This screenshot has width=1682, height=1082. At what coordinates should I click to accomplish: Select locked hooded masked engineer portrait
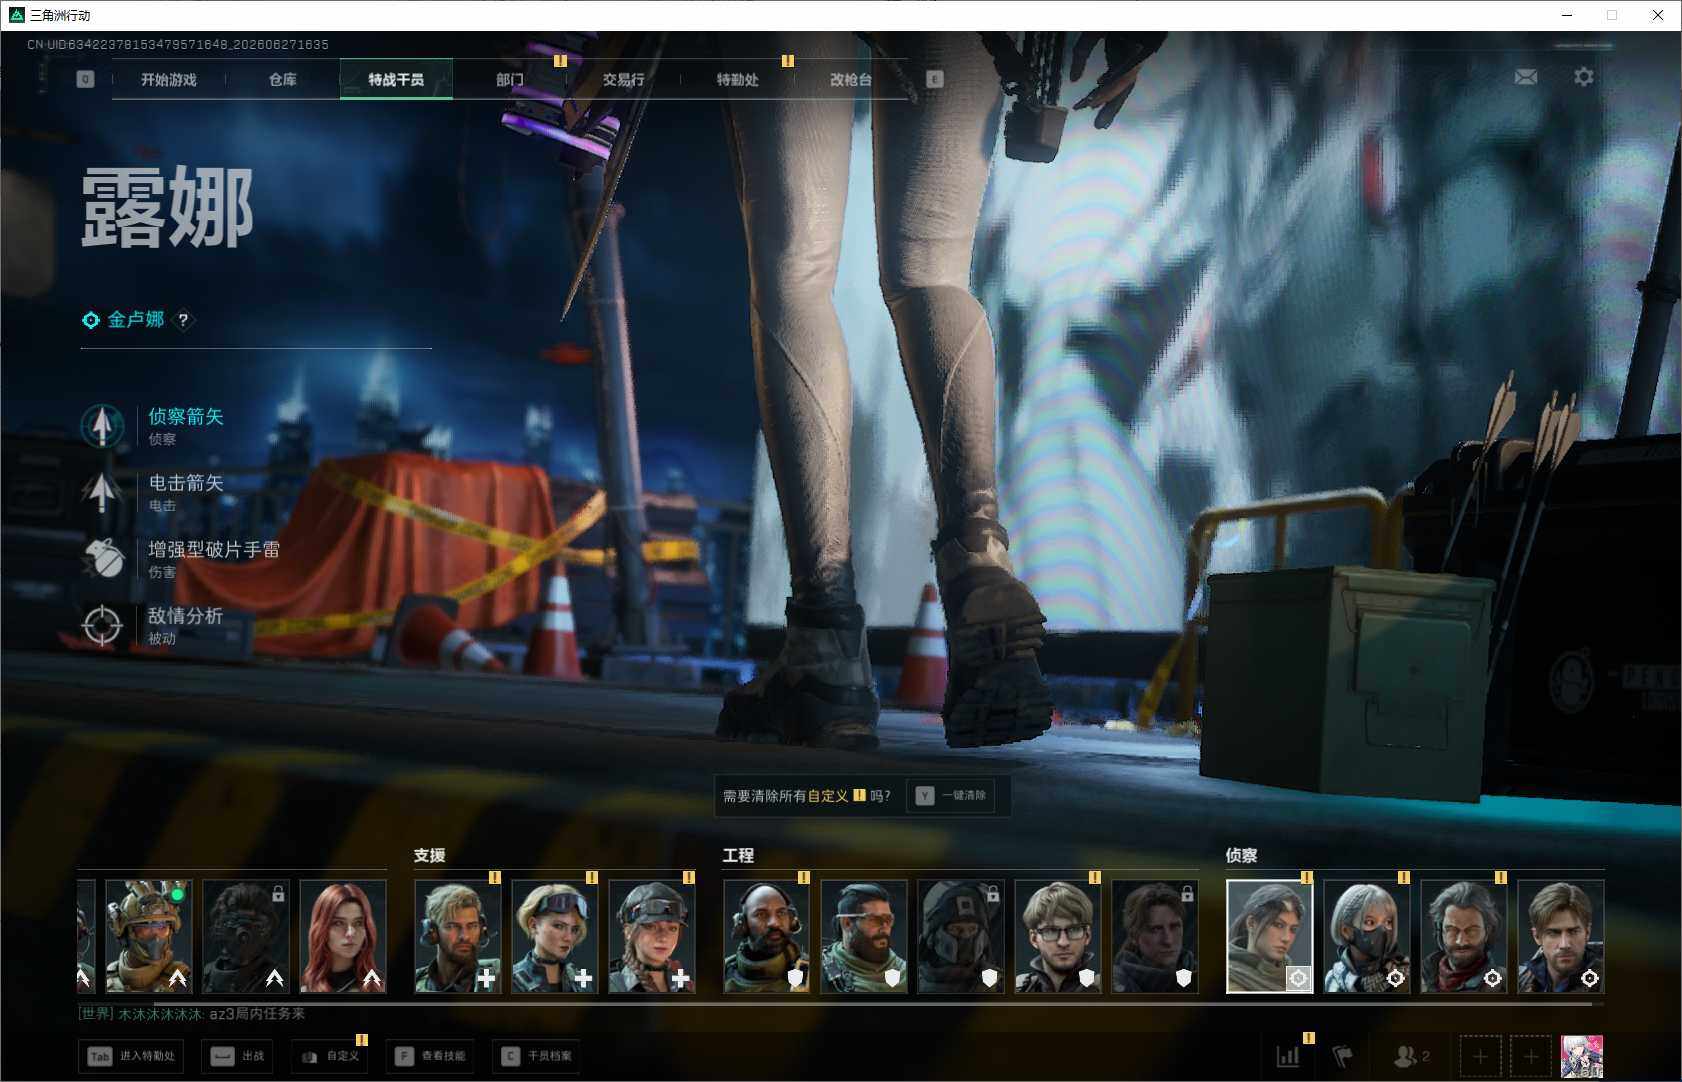point(961,936)
